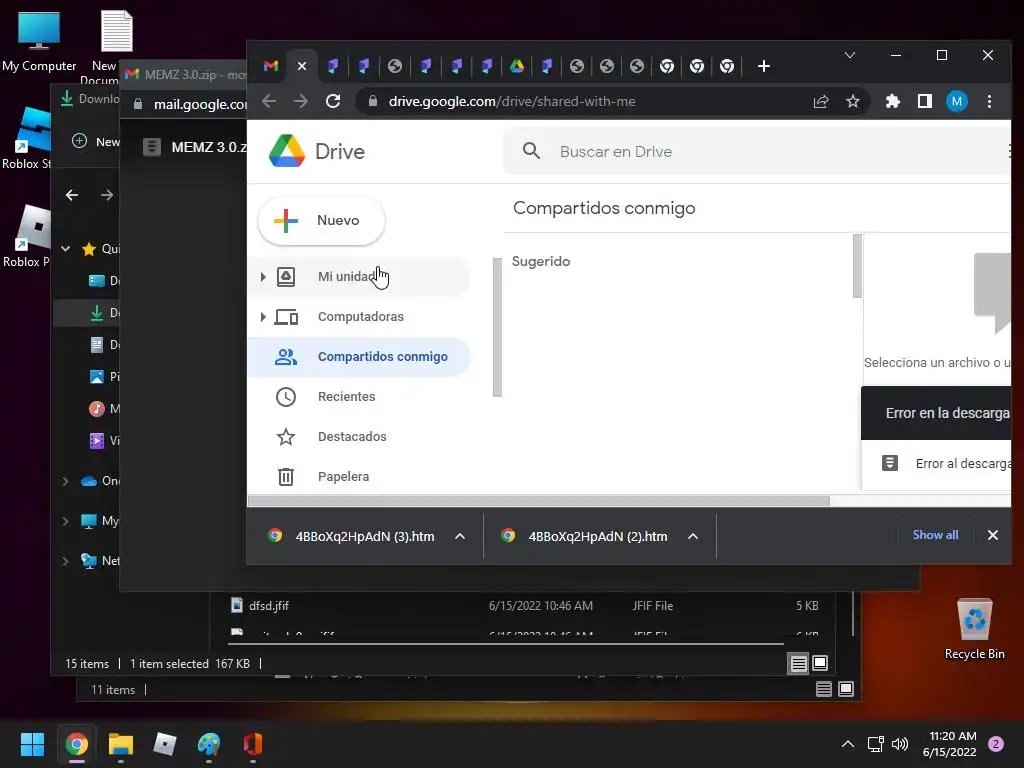Show hidden system tray icons

(x=847, y=744)
